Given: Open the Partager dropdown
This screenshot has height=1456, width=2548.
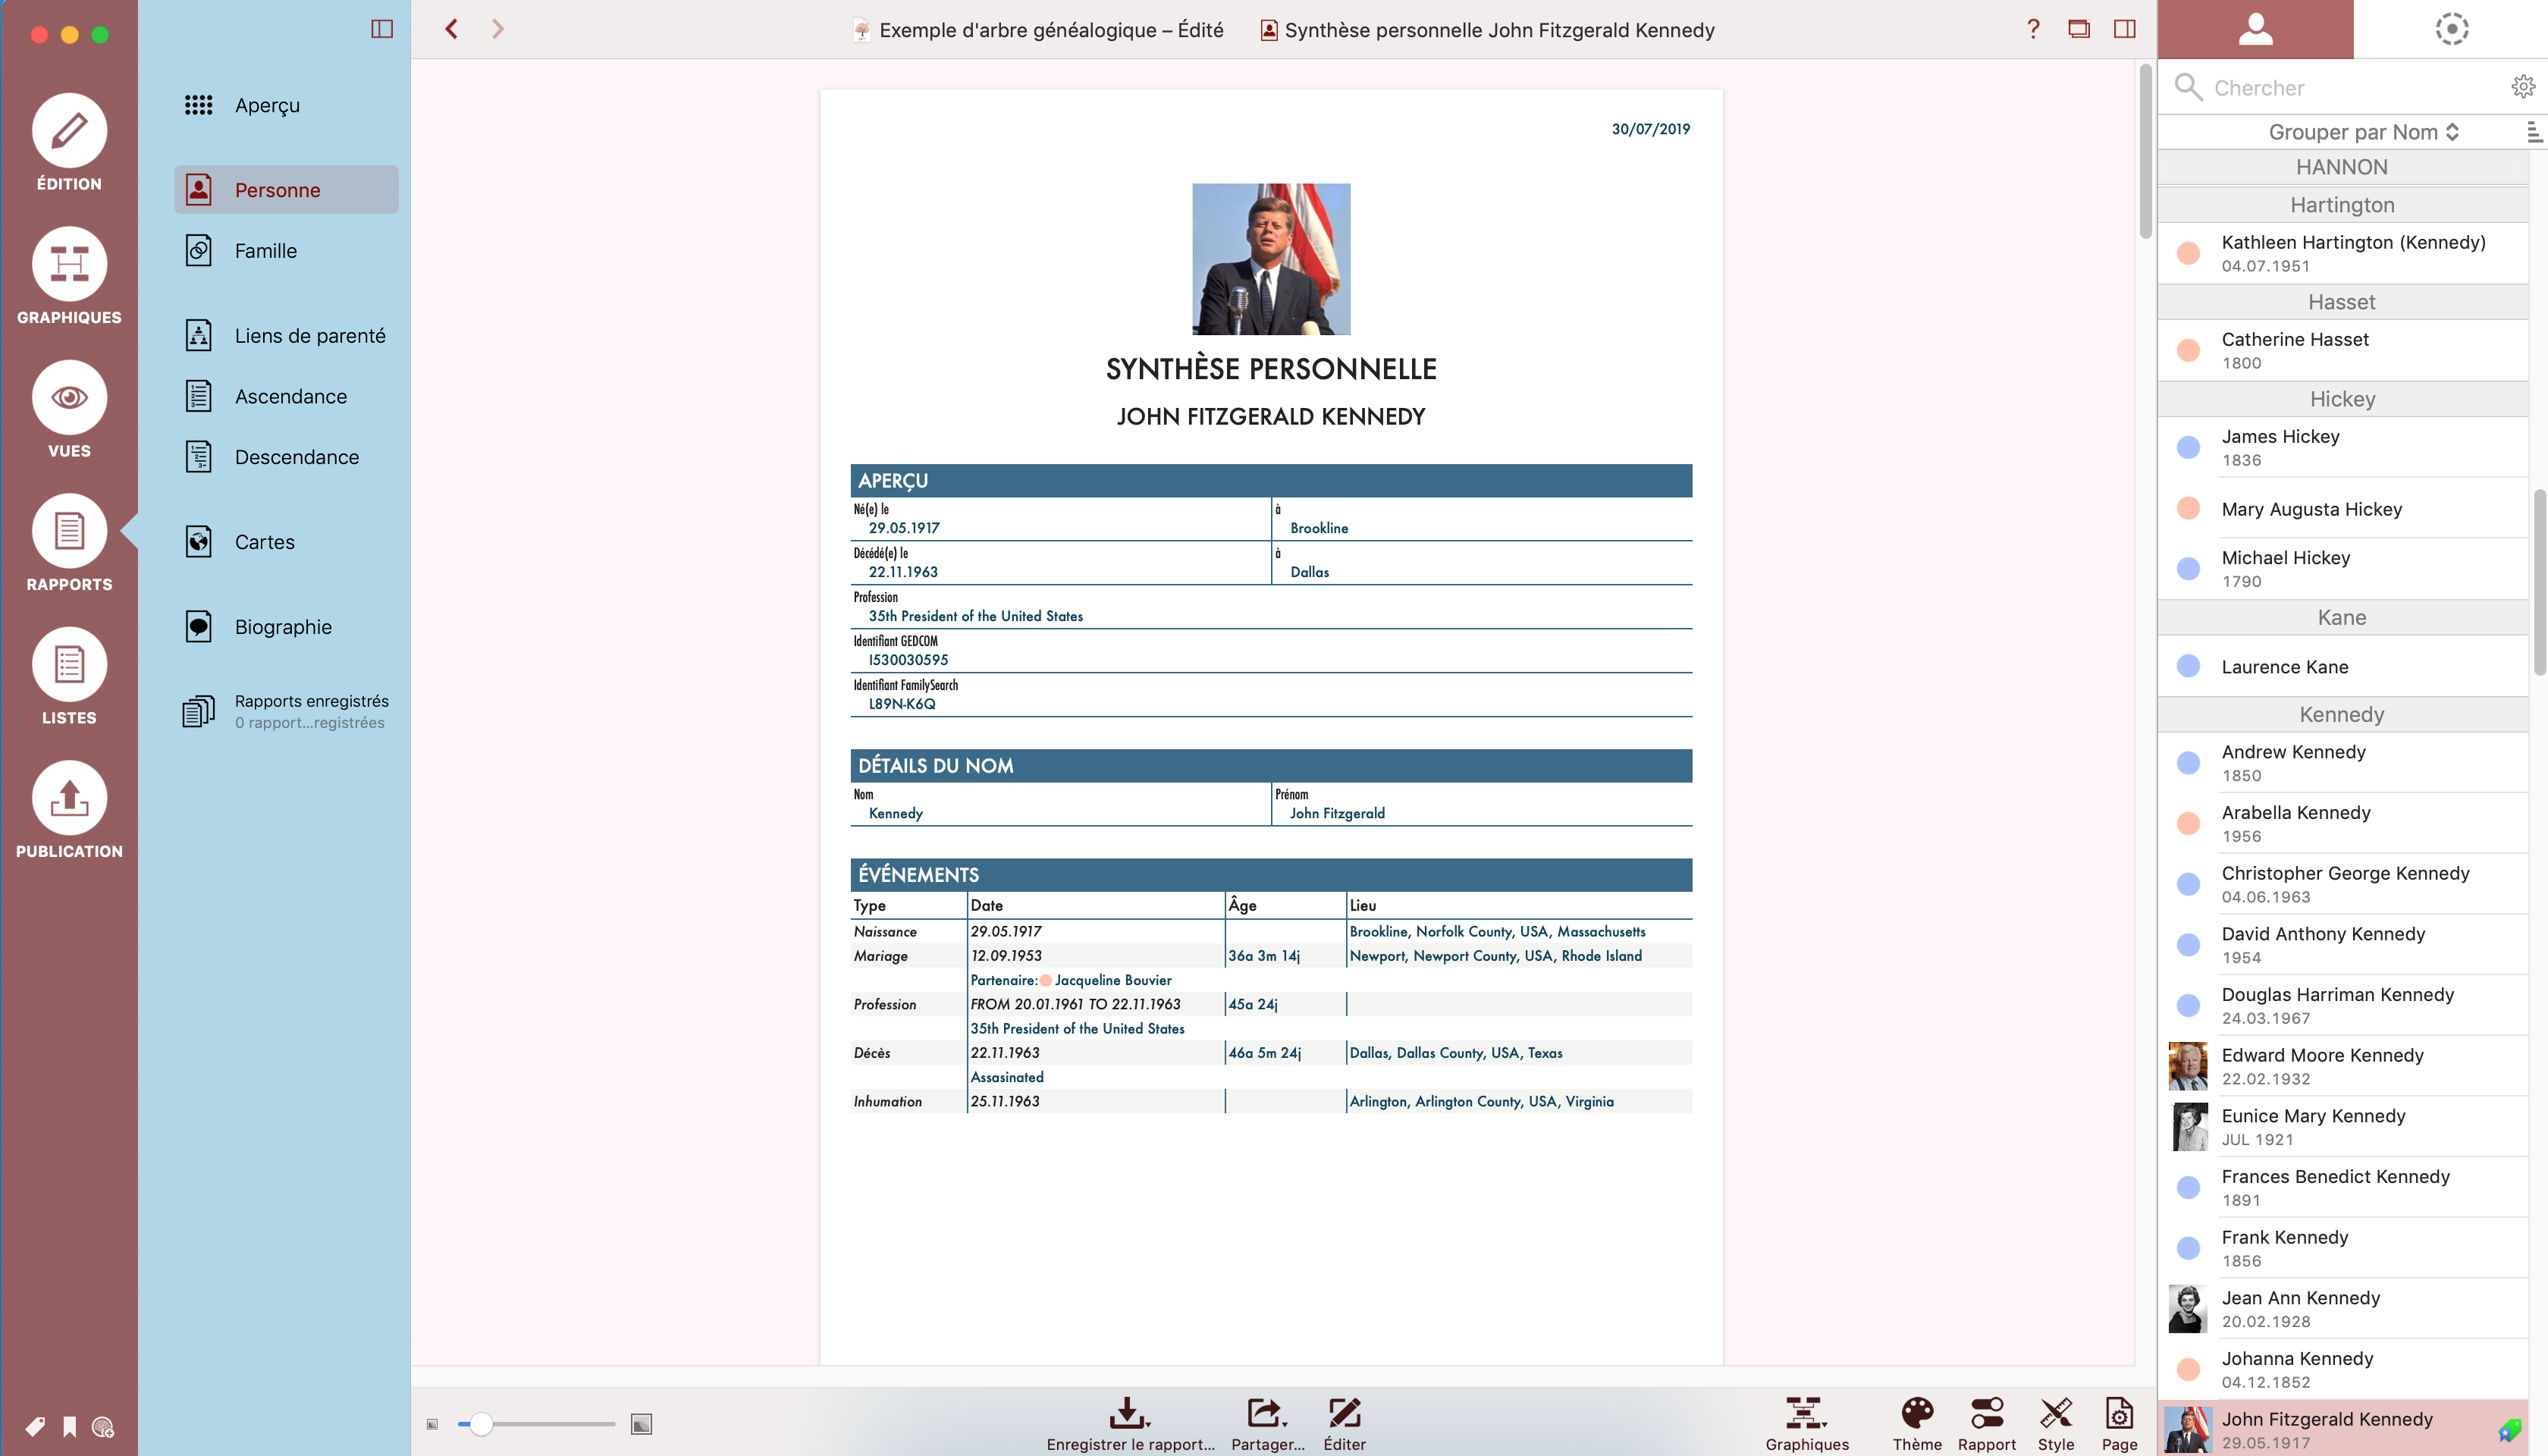Looking at the screenshot, I should (1267, 1424).
